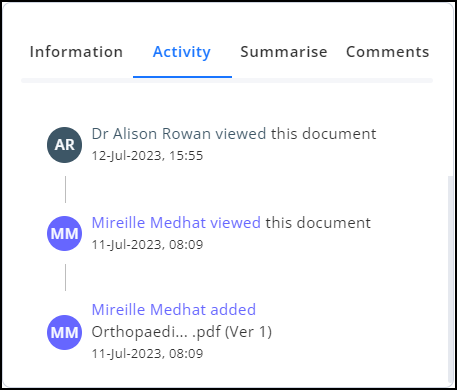Screen dimensions: 457x390
Task: Click 'this document' text in Mireille's viewed entry
Action: [318, 223]
